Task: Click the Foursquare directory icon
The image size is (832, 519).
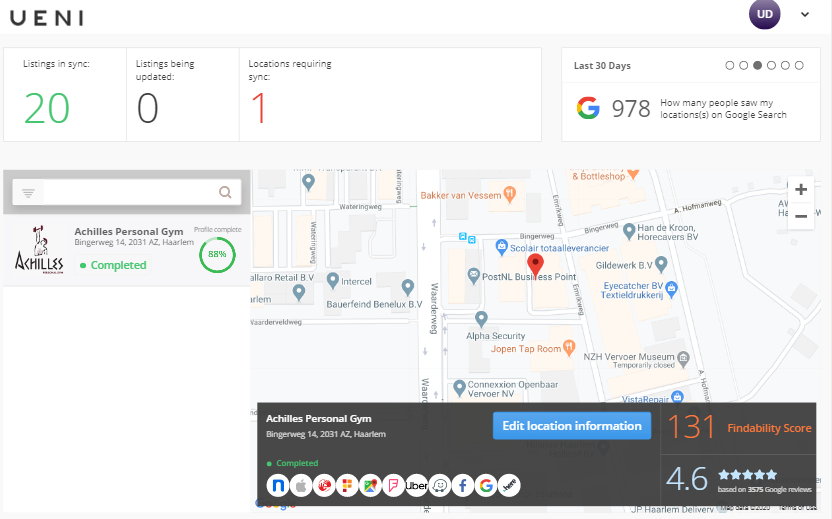Action: (393, 485)
